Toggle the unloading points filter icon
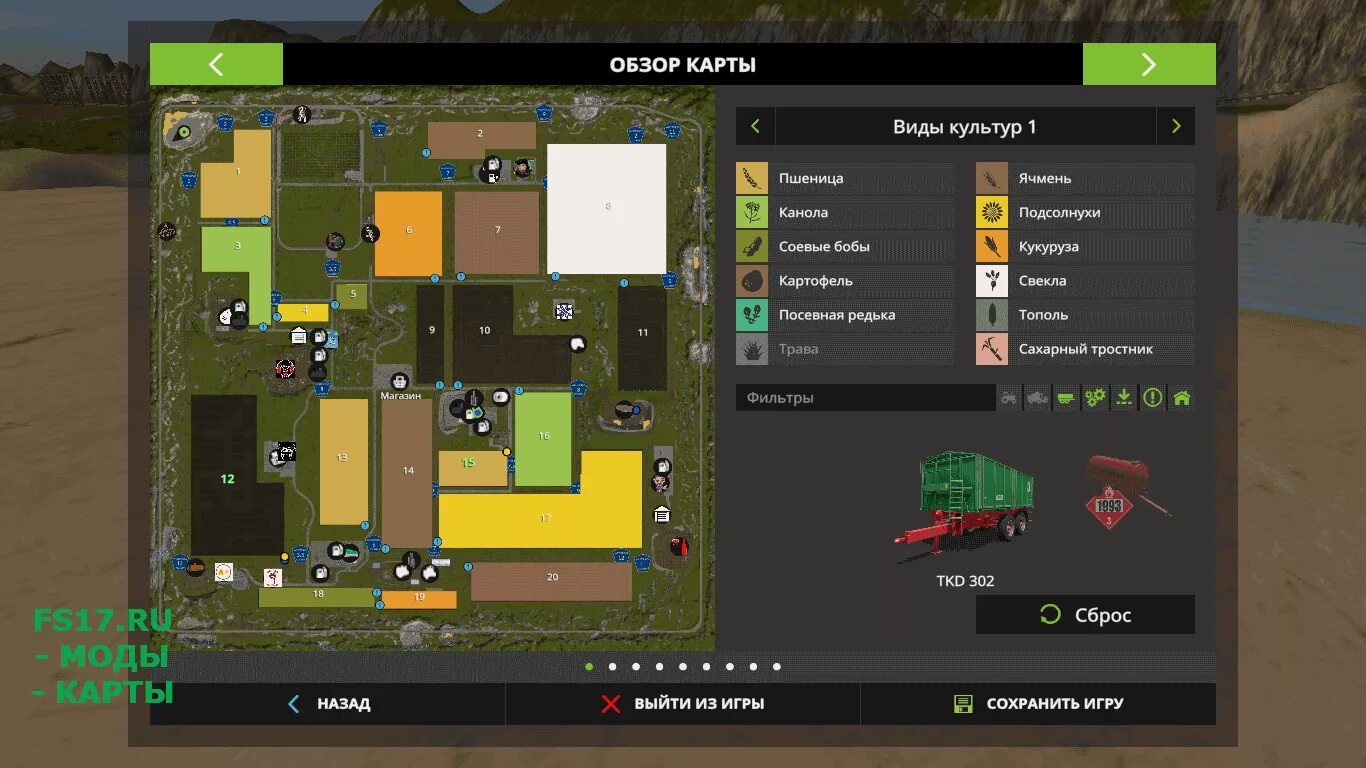This screenshot has width=1366, height=768. coord(1124,398)
